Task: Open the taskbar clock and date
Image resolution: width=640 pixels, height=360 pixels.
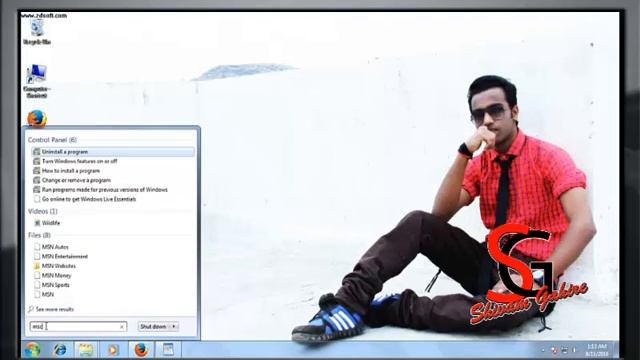Action: [597, 350]
